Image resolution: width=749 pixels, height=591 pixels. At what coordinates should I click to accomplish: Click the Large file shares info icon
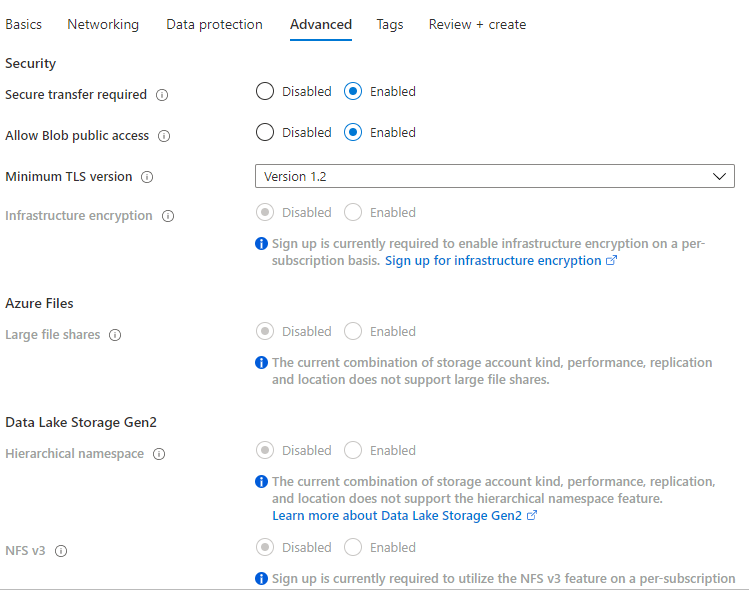[115, 335]
